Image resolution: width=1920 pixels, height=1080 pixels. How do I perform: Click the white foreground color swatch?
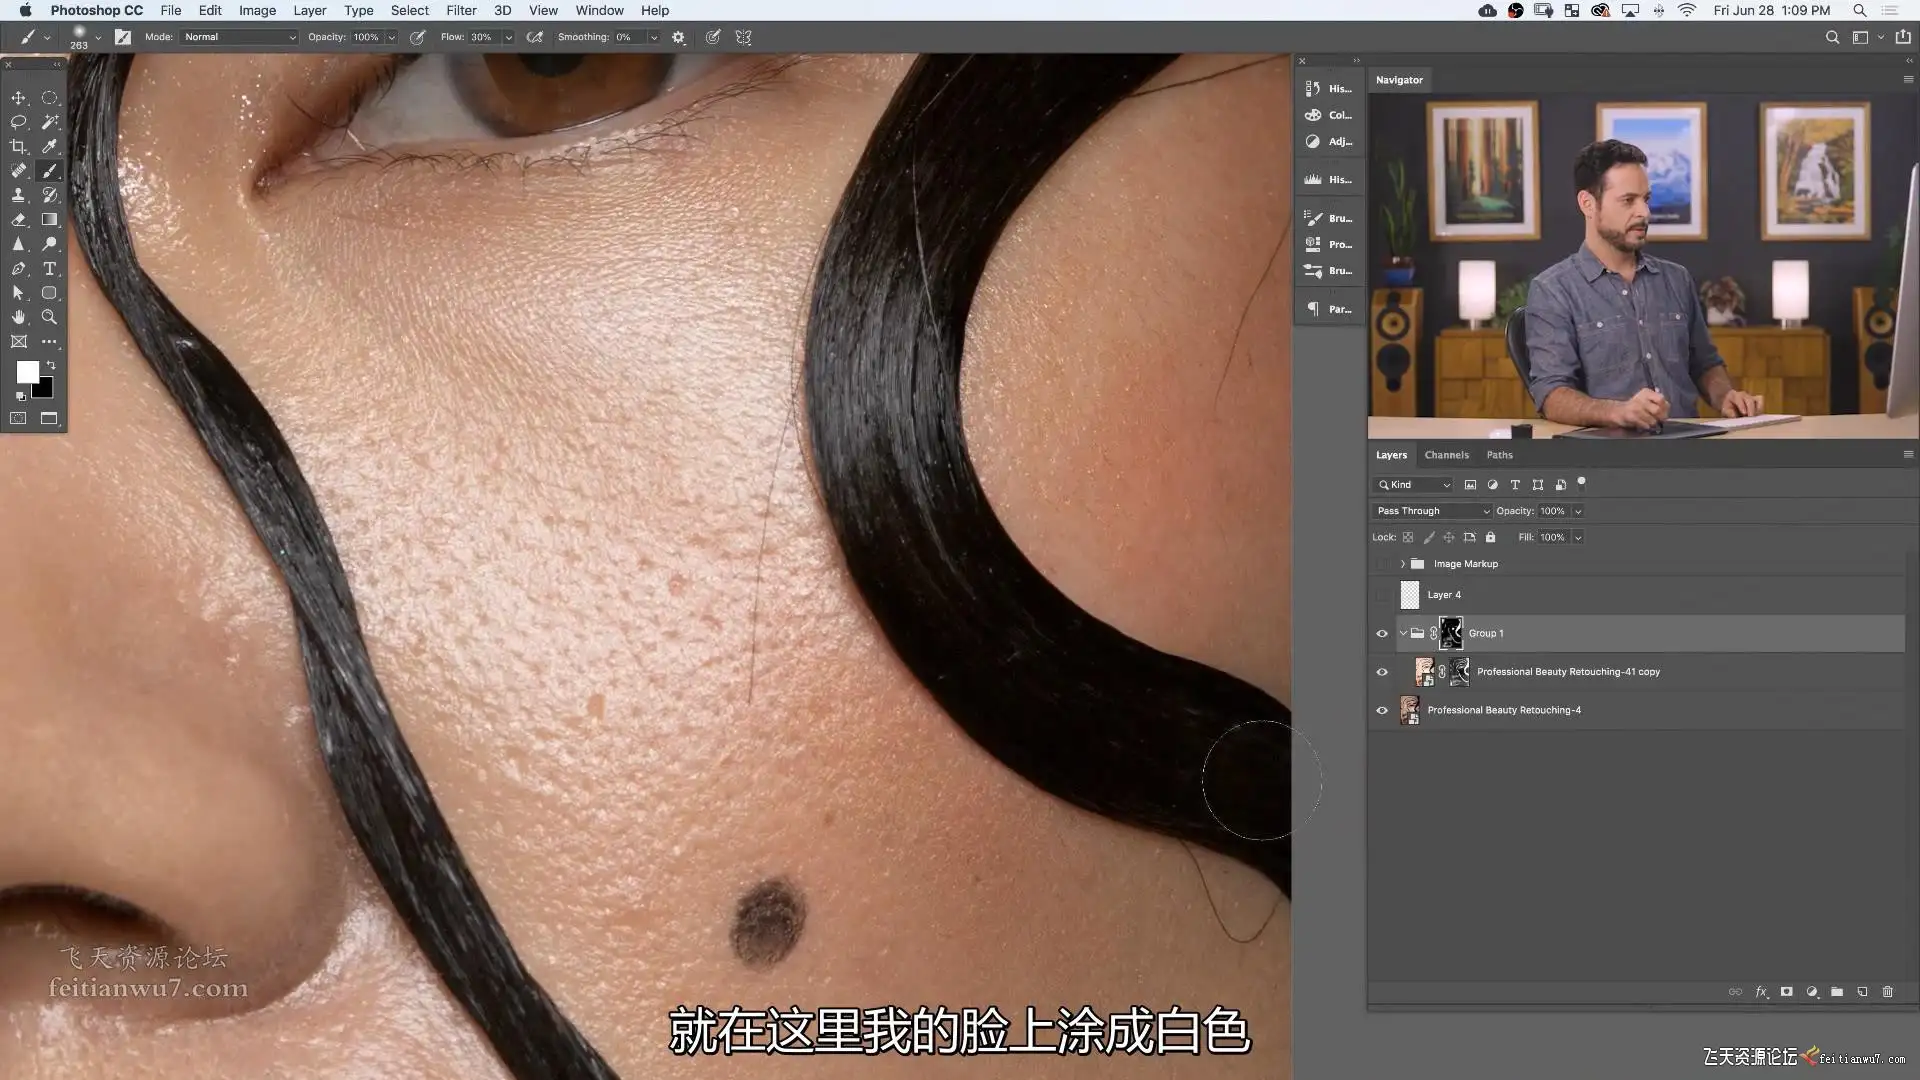pos(27,371)
